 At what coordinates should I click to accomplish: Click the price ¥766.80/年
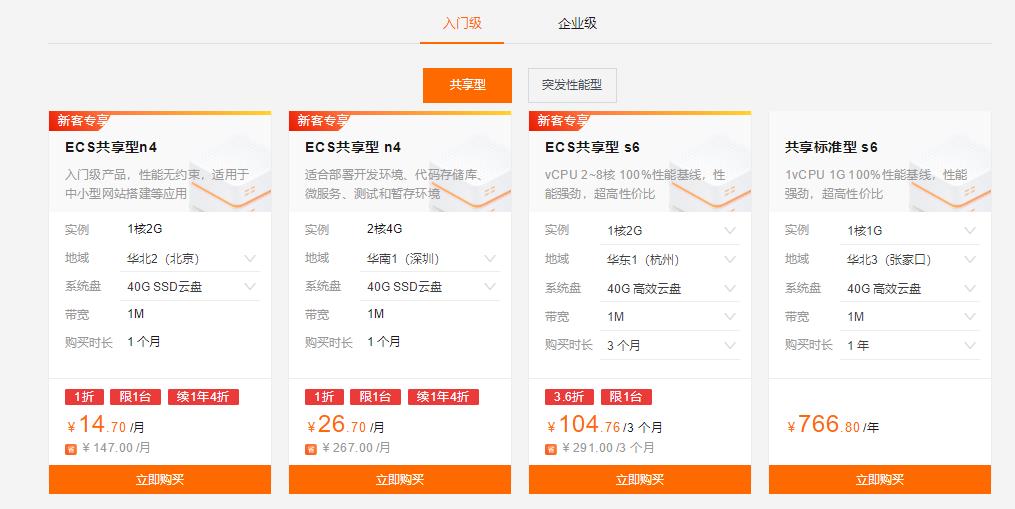pos(832,425)
